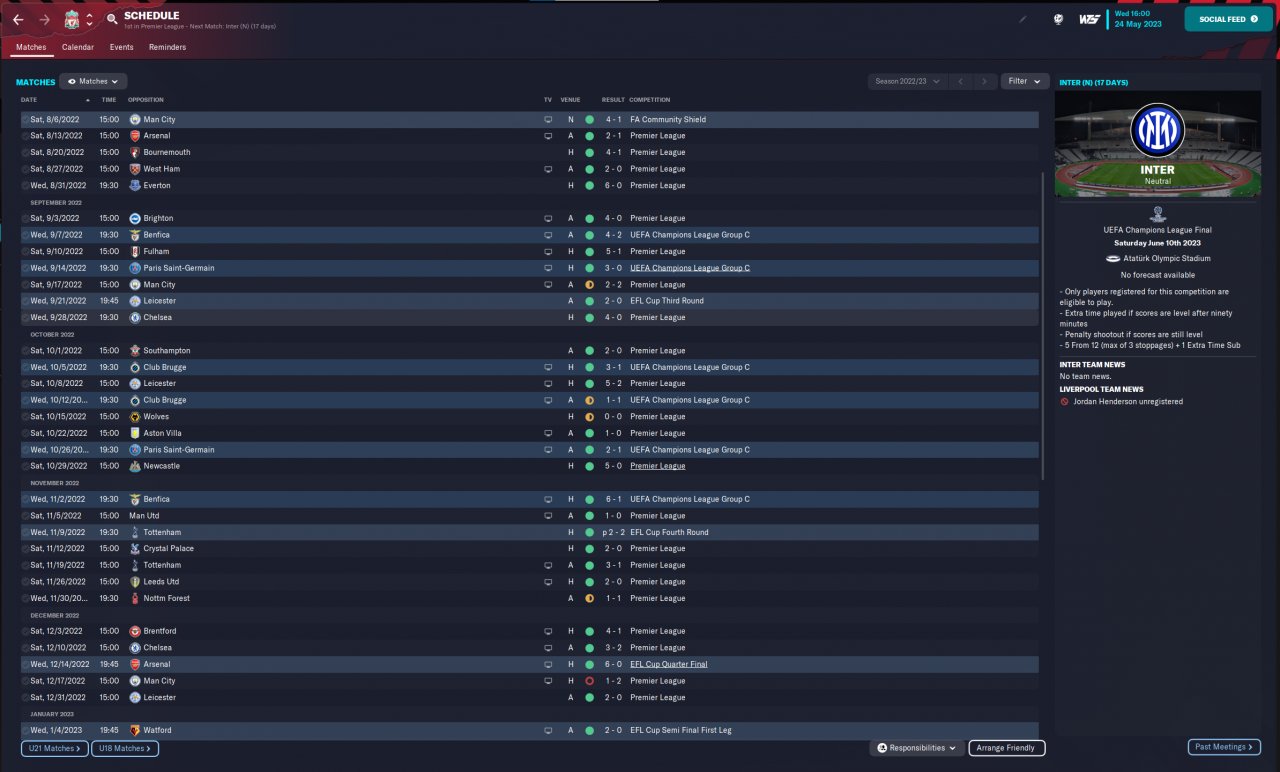Sort by the Date column header
Screen dimensions: 1280x772
point(29,100)
